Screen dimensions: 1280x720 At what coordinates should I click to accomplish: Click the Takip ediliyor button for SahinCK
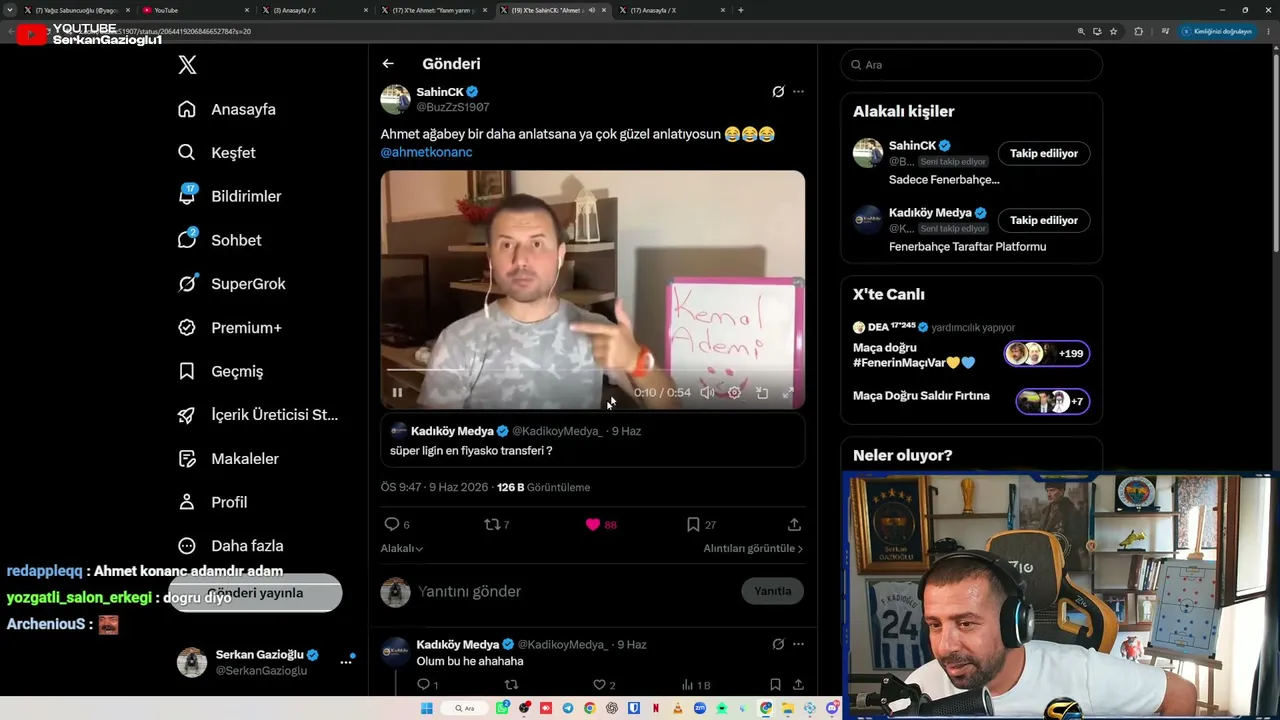coord(1044,154)
